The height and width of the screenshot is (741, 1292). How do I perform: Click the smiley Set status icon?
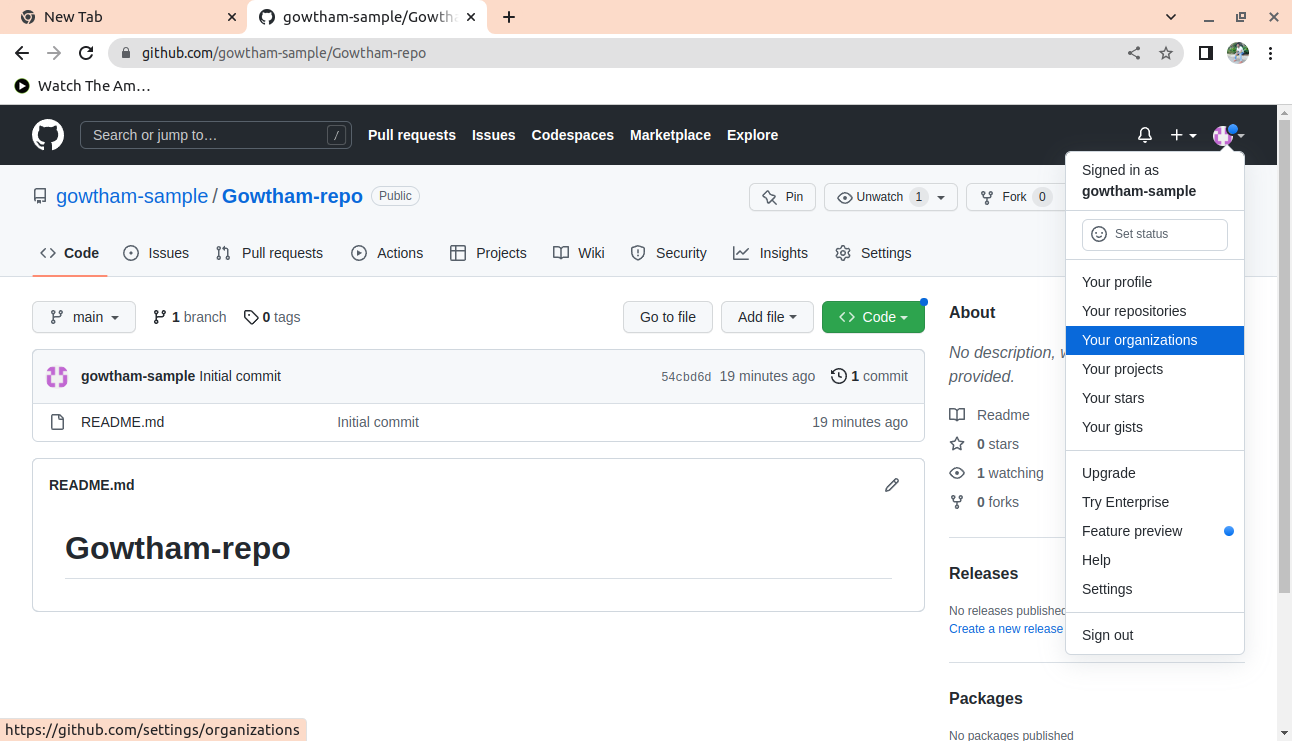1099,234
